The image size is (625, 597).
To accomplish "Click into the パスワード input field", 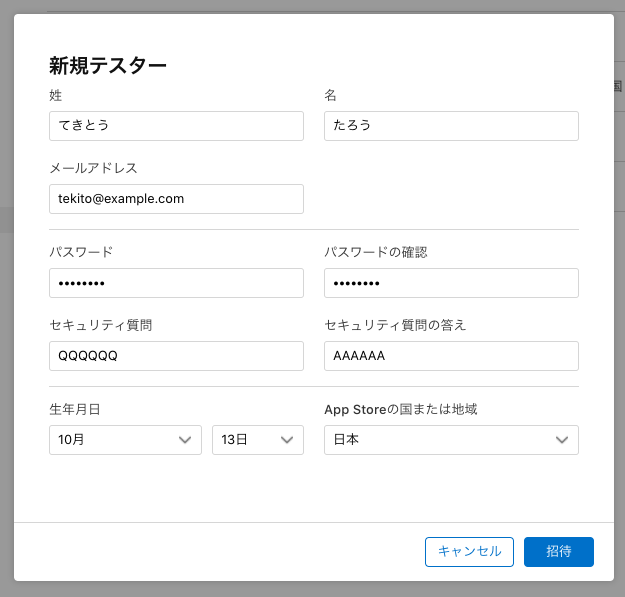I will [176, 283].
